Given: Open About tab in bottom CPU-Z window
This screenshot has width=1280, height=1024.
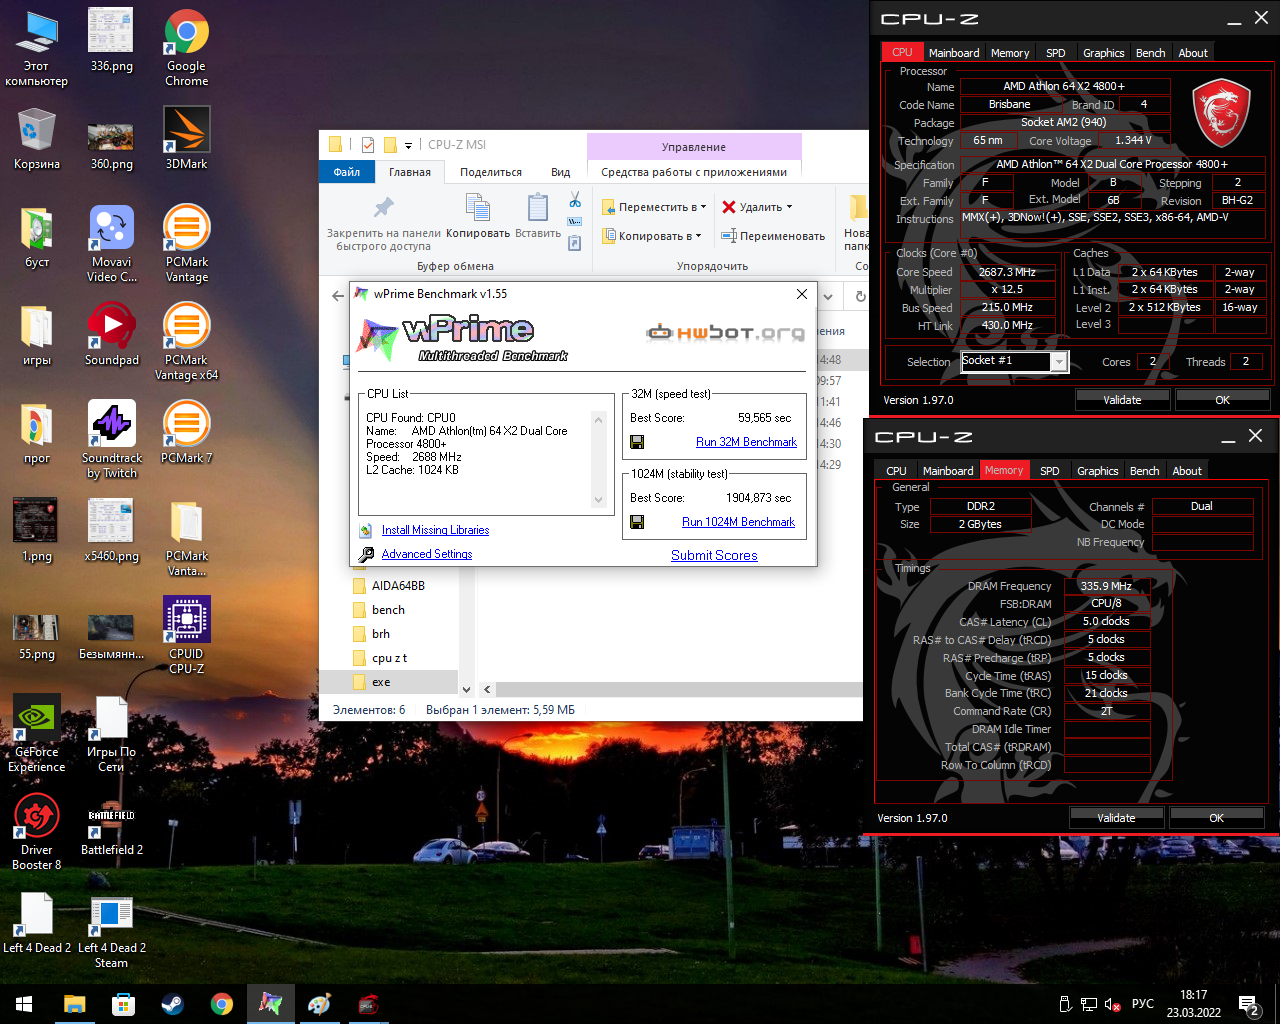Looking at the screenshot, I should click(x=1187, y=471).
